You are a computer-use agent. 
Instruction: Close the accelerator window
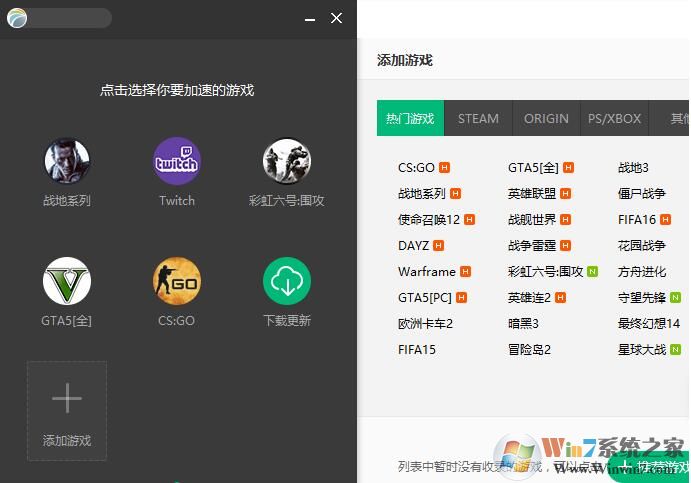[336, 18]
